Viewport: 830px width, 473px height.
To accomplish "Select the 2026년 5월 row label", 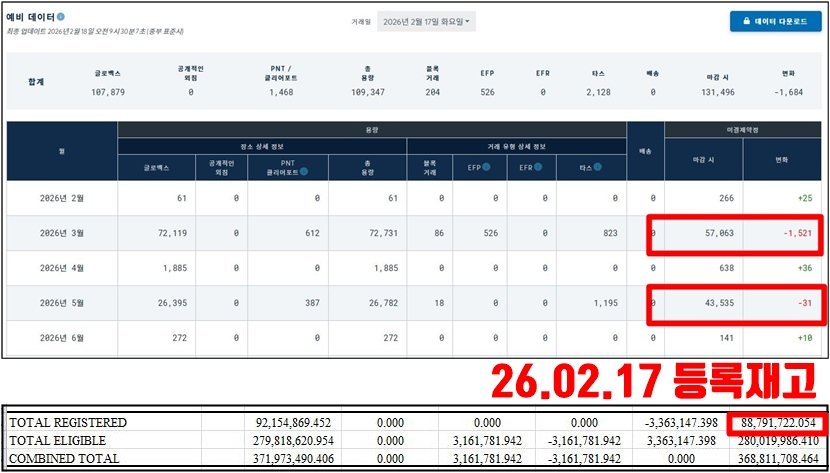I will (x=62, y=303).
